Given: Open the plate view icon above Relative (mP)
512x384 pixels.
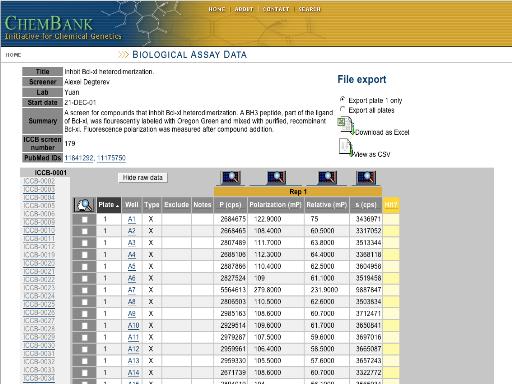Looking at the screenshot, I should pos(327,178).
